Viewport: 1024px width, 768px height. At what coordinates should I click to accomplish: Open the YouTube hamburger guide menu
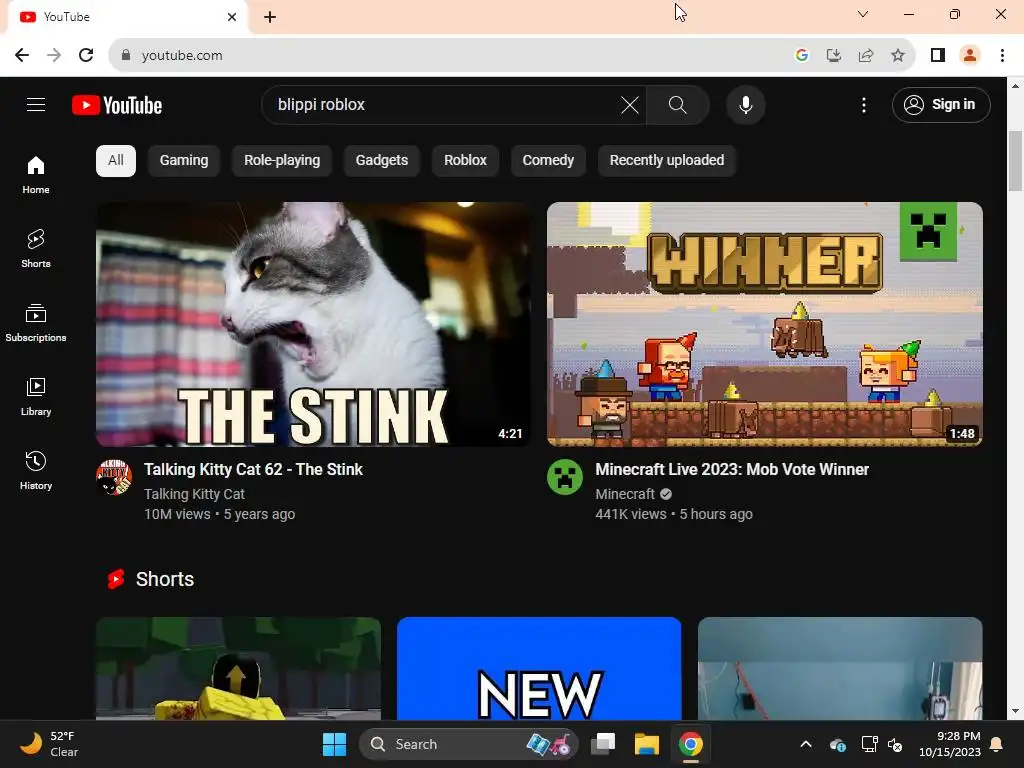pyautogui.click(x=36, y=104)
